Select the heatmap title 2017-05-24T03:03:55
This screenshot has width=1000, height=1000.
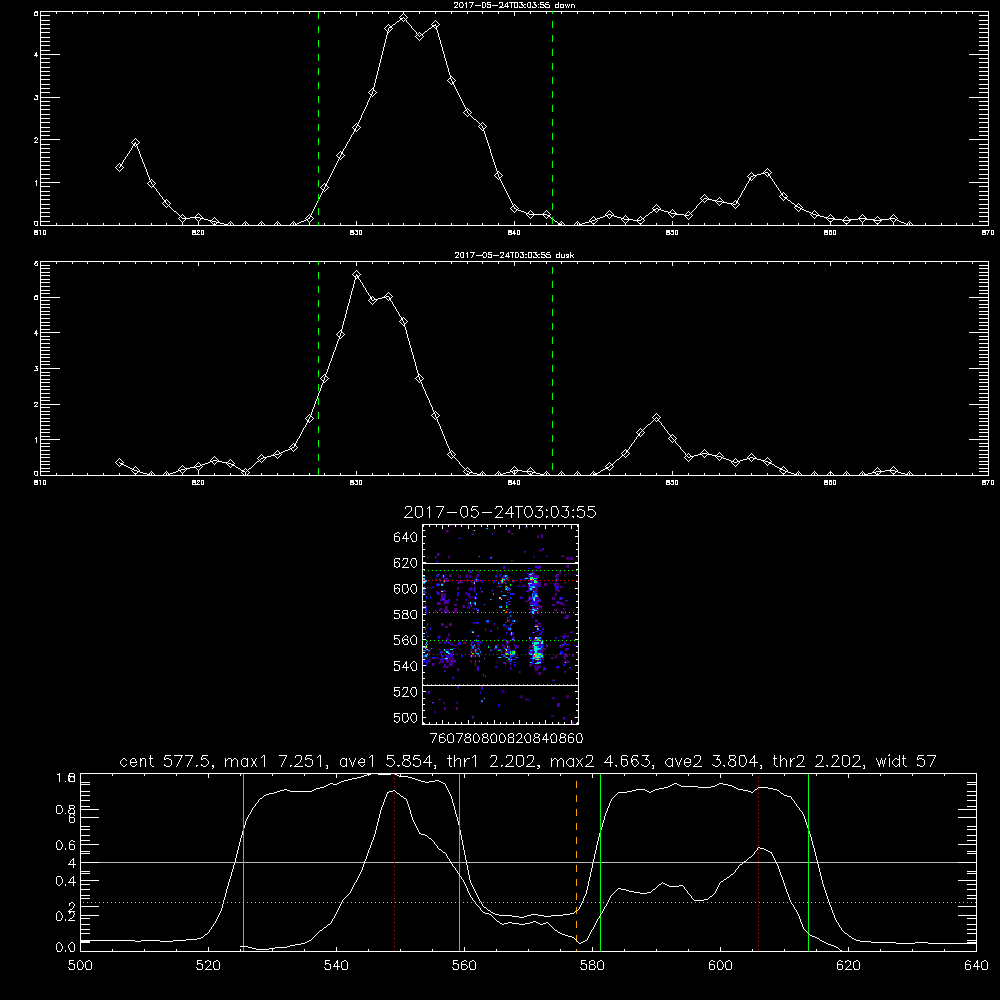coord(500,512)
